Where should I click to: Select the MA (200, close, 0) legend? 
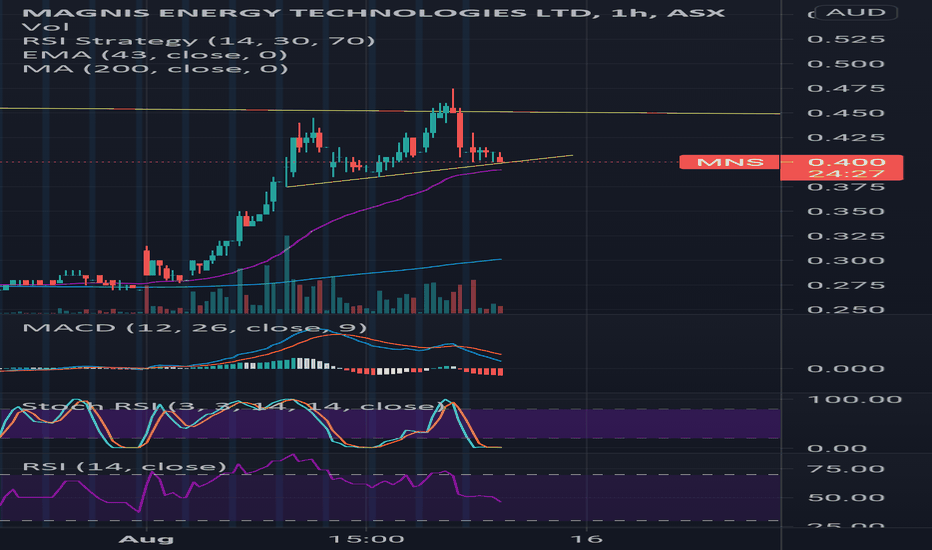pos(155,68)
